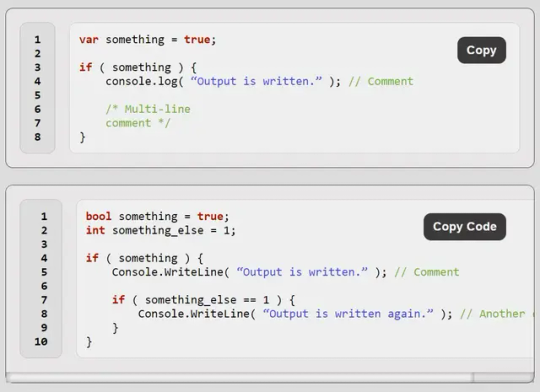Click the 'true' value in first snippet

point(197,40)
